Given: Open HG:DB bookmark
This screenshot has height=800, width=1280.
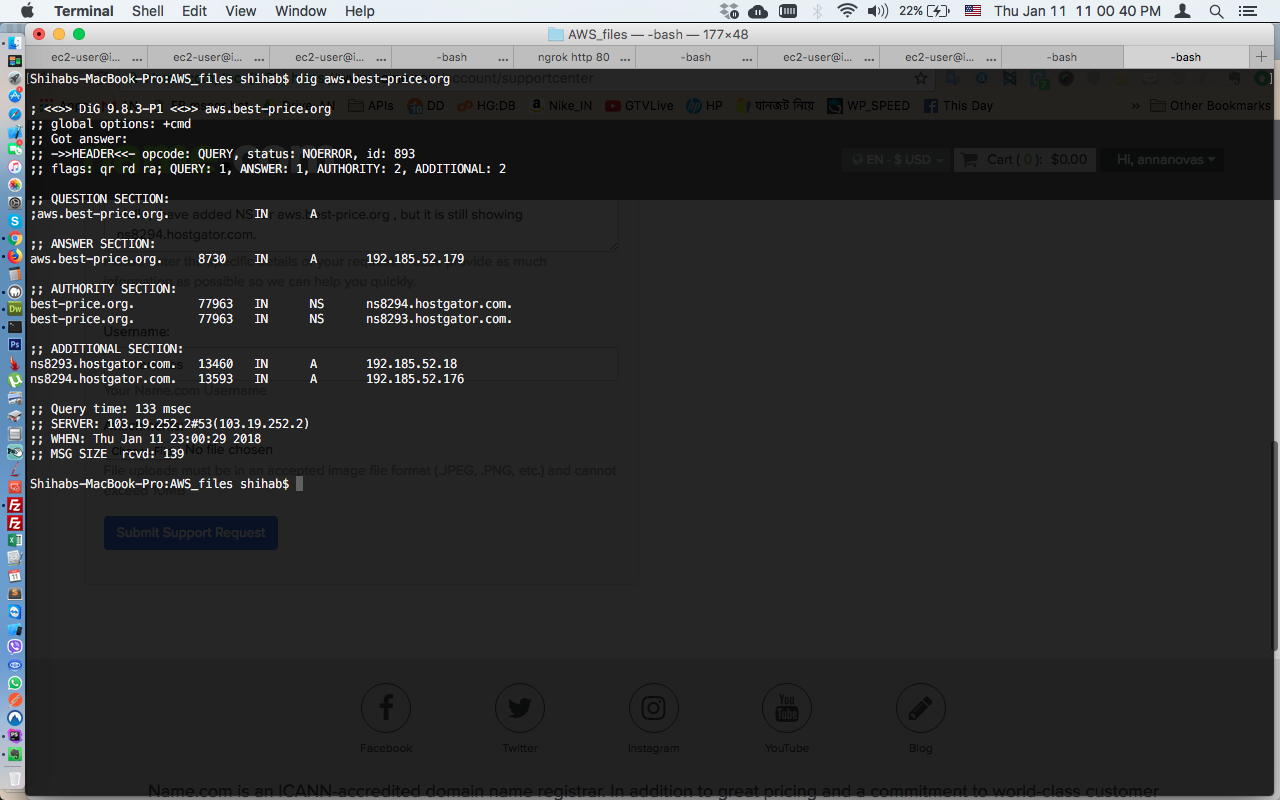Looking at the screenshot, I should [x=487, y=105].
